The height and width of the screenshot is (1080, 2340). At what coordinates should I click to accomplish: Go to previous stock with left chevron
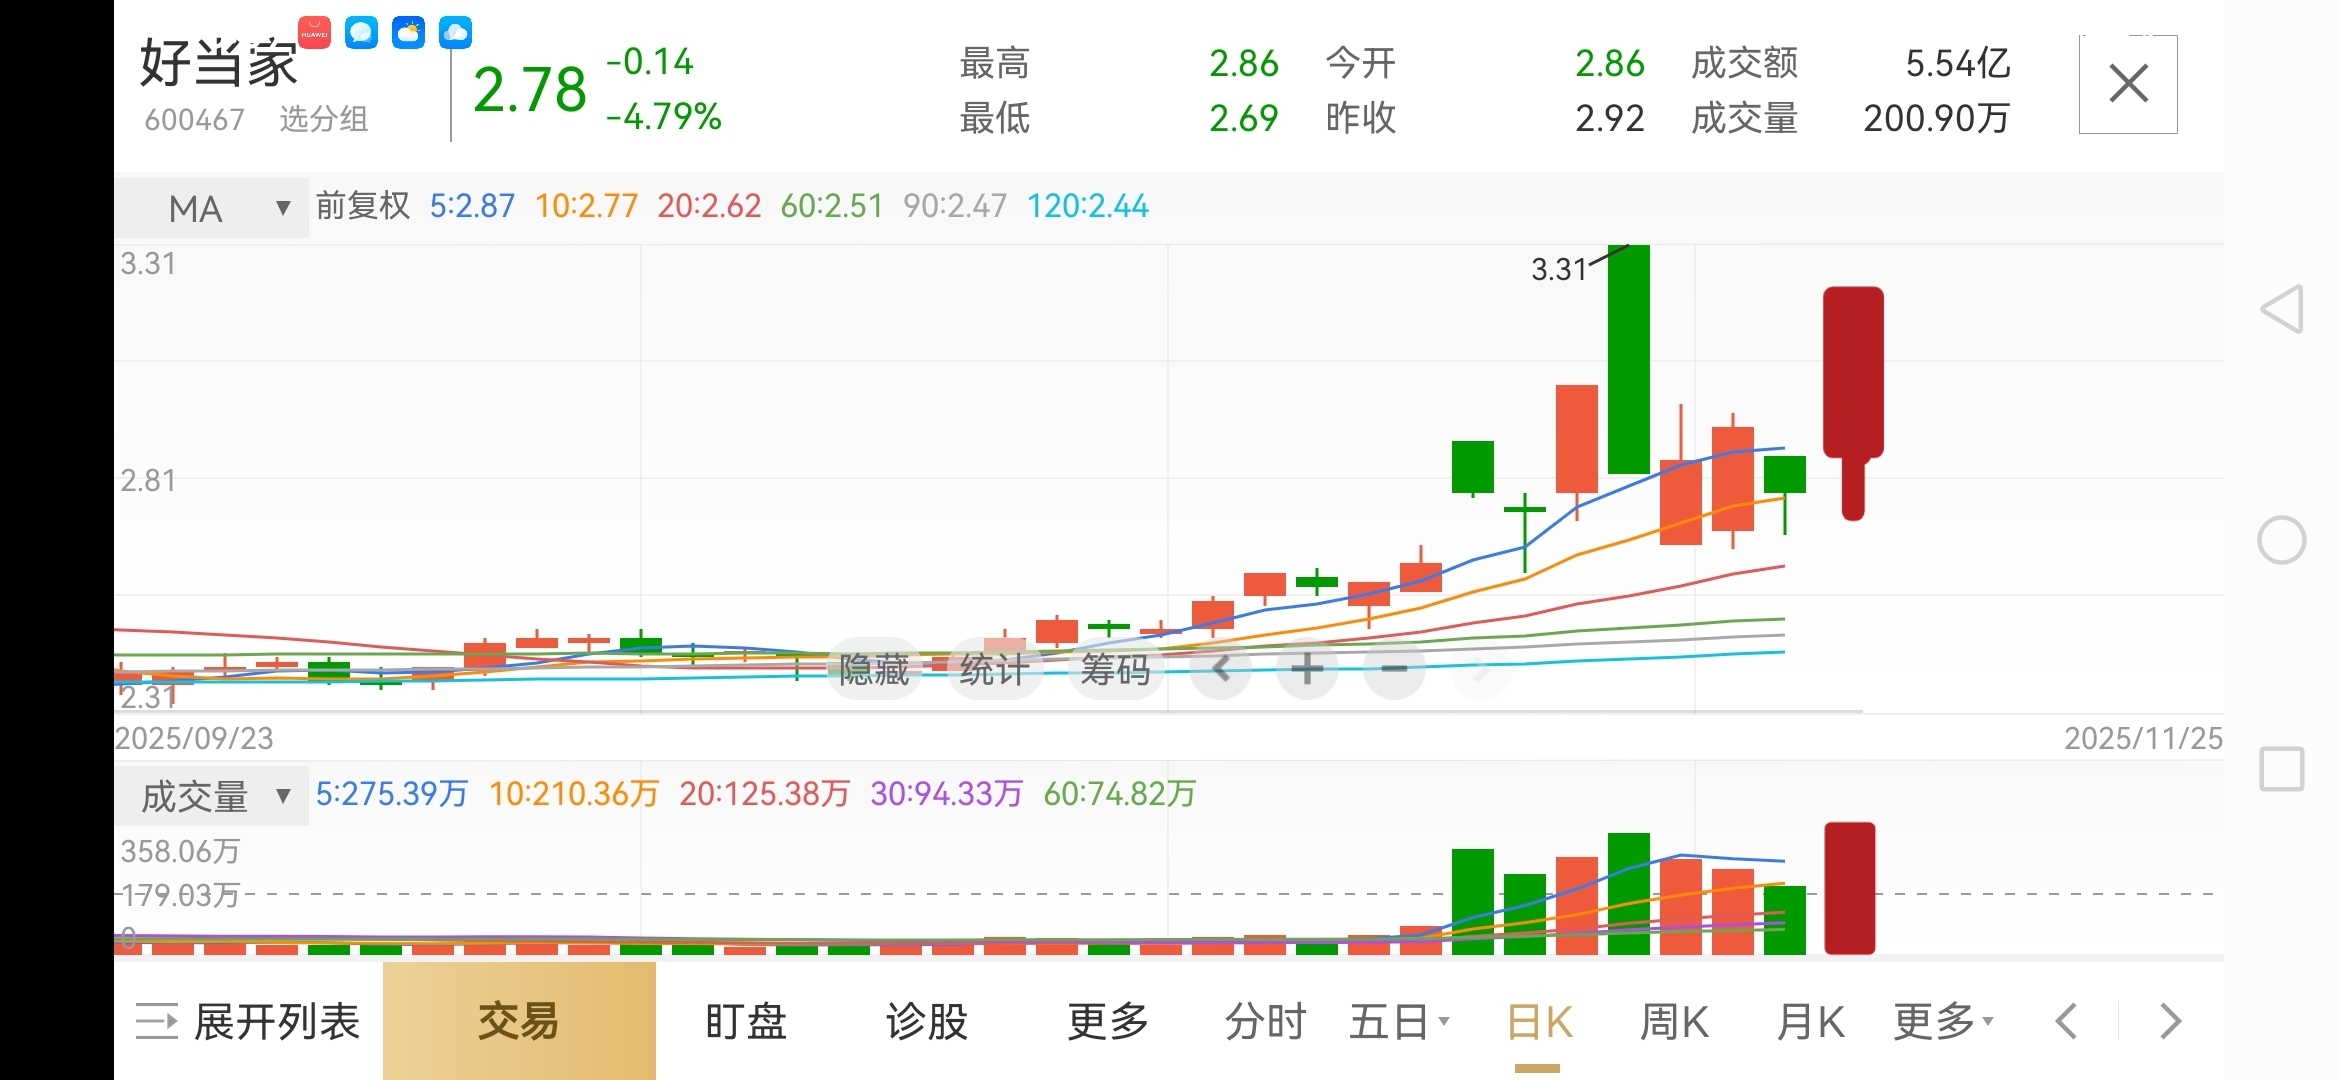coord(2066,1021)
